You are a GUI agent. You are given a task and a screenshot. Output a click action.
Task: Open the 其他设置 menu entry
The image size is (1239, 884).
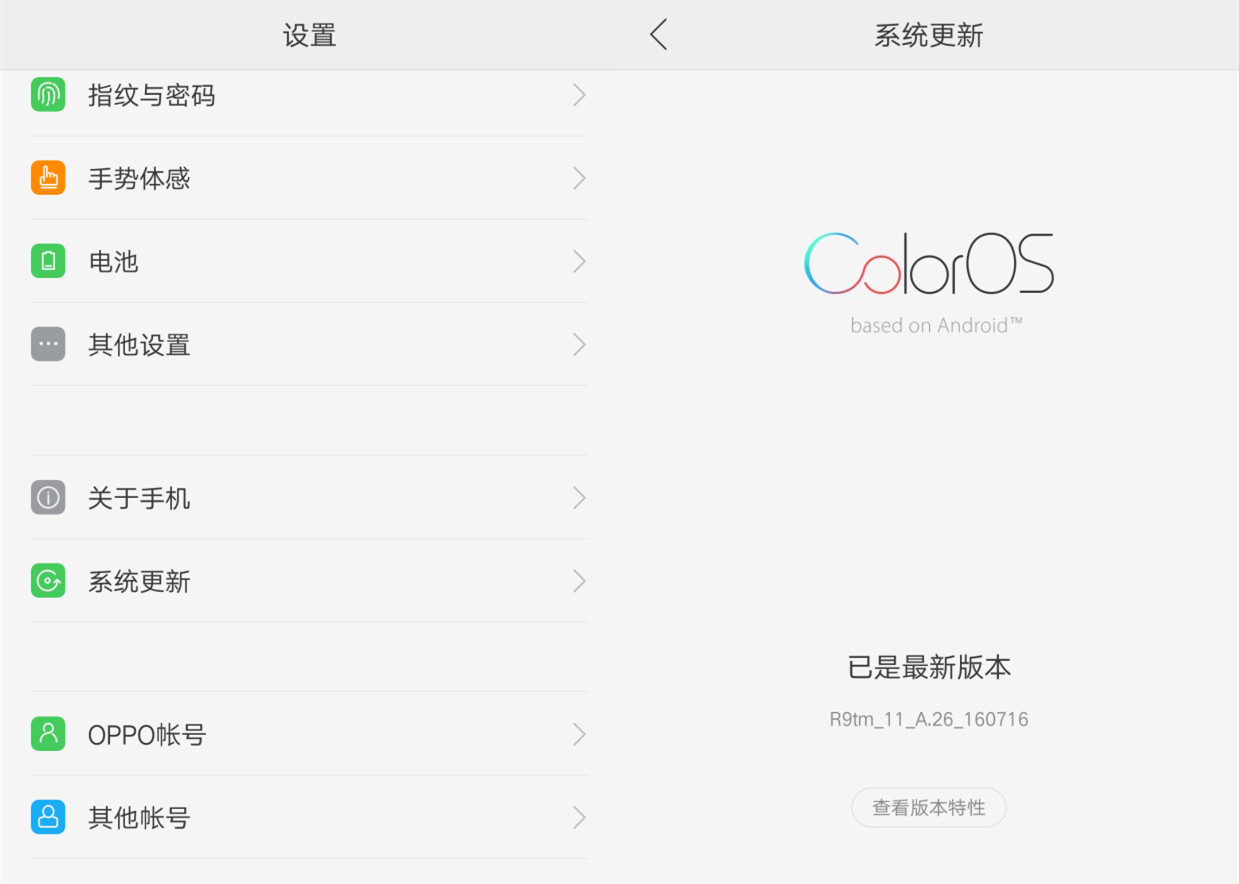309,344
